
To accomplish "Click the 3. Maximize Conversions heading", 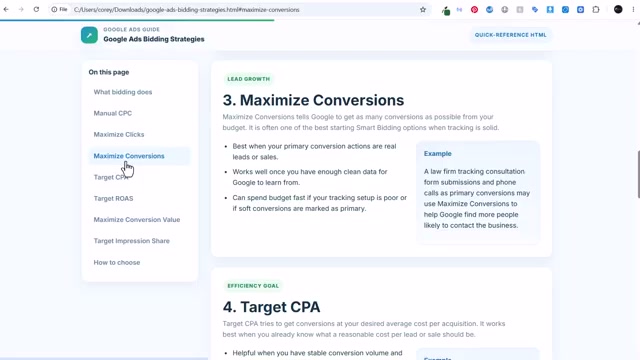I will coord(313,100).
